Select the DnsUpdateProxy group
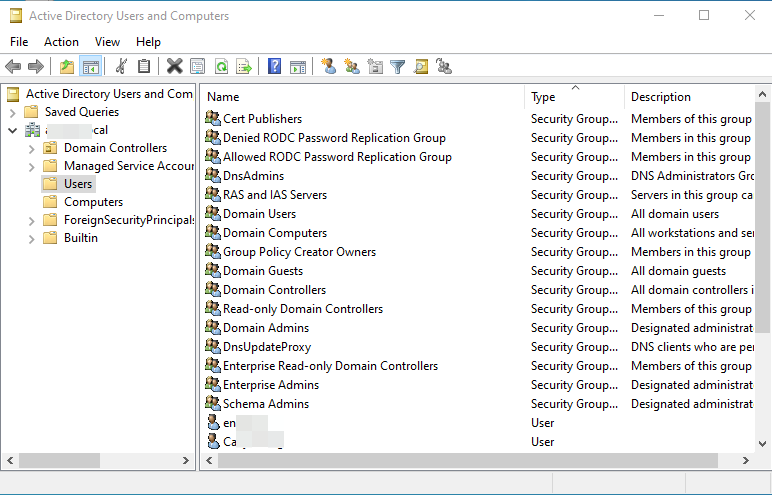The width and height of the screenshot is (772, 495). [x=267, y=347]
